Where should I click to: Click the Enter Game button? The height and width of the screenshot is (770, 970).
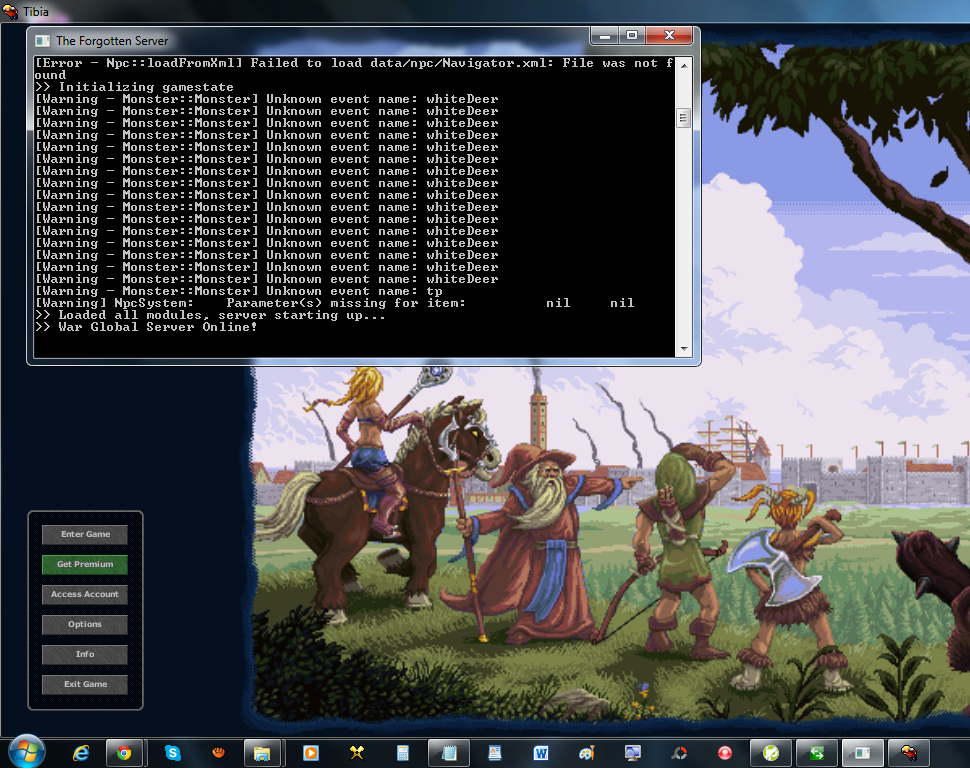[85, 534]
